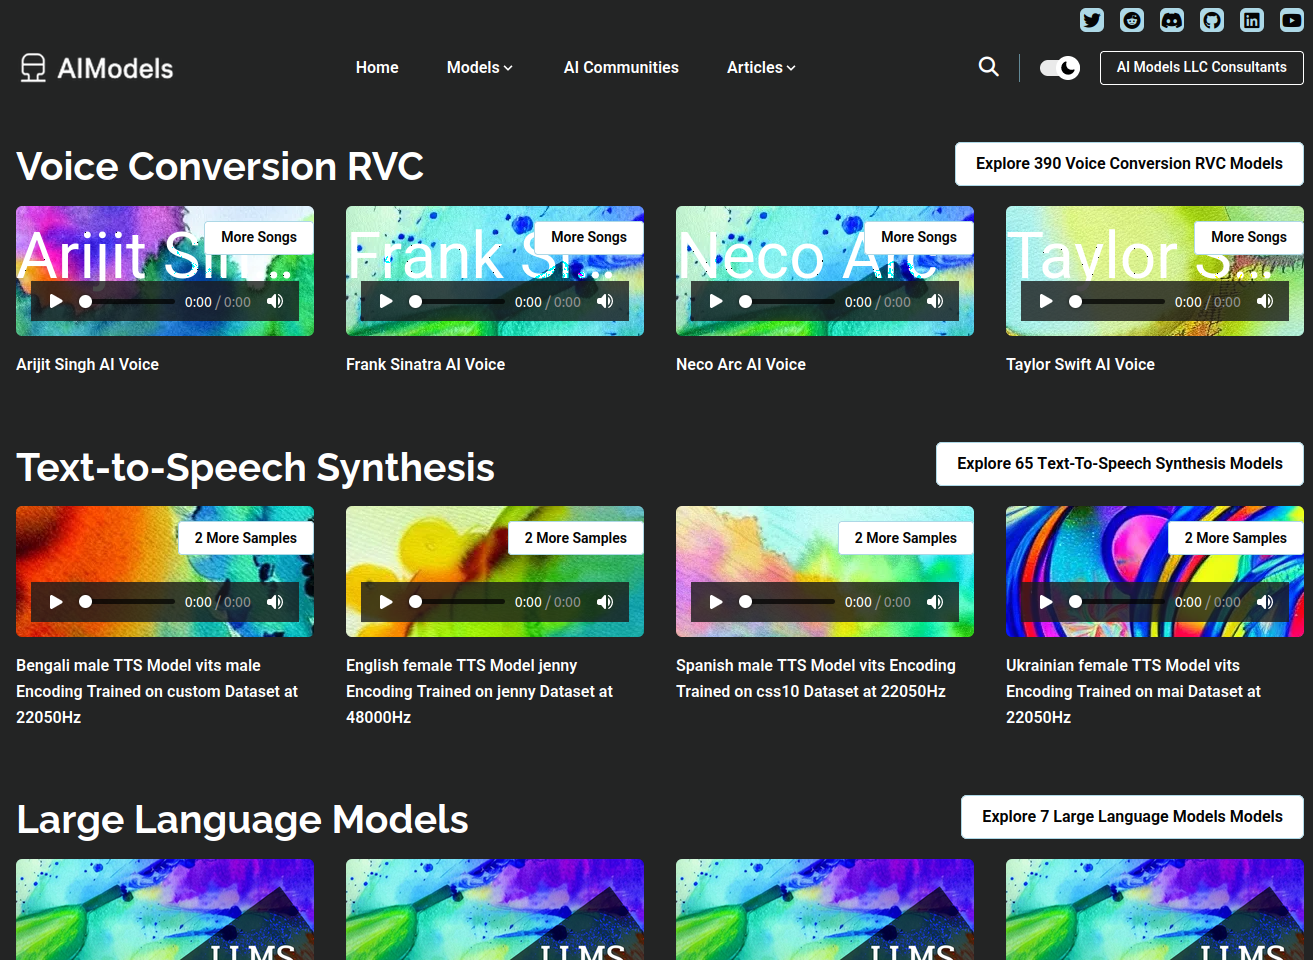Play the Bengali male TTS sample

click(56, 602)
